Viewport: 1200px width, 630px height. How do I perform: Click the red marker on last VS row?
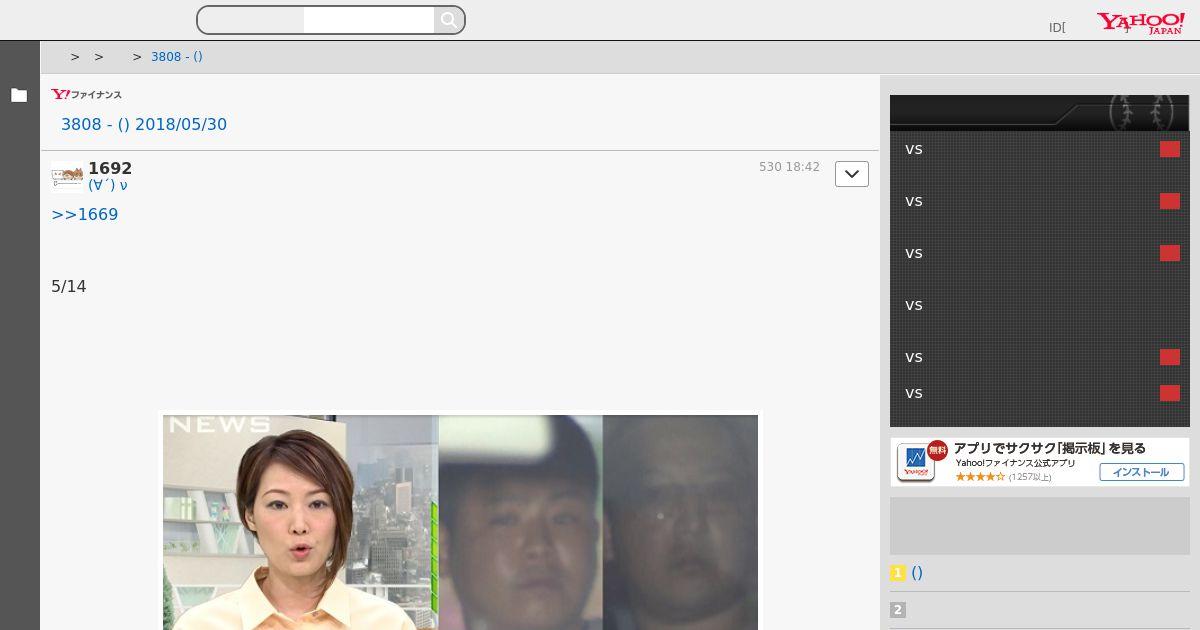(x=1169, y=393)
